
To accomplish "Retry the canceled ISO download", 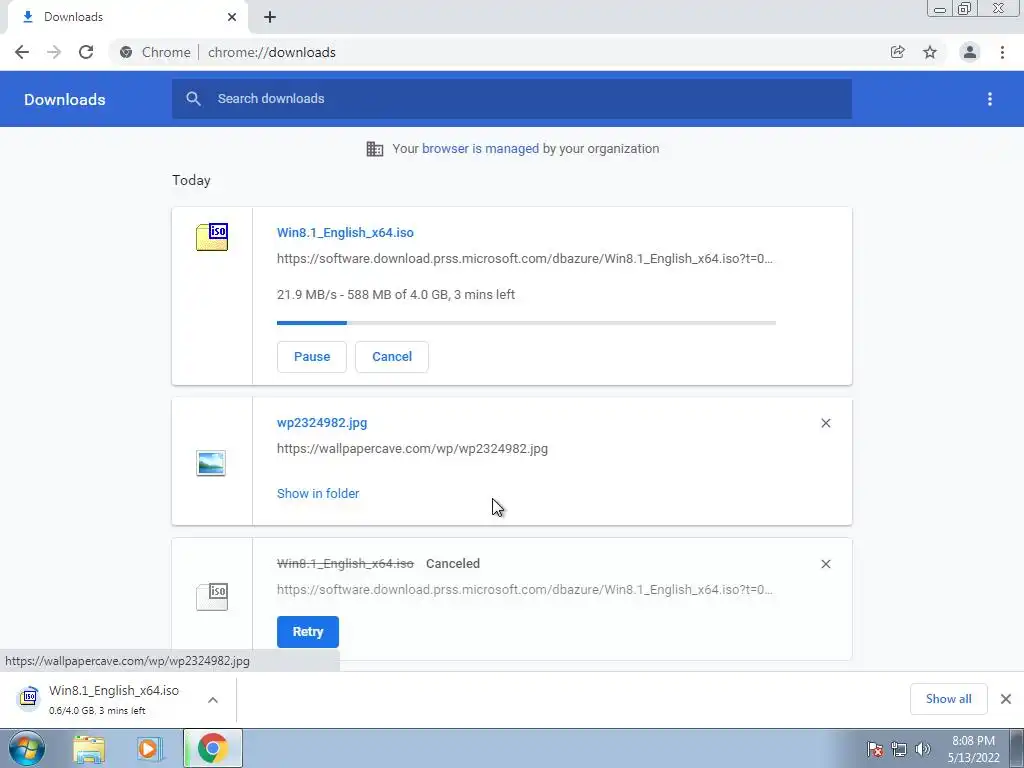I will point(308,632).
